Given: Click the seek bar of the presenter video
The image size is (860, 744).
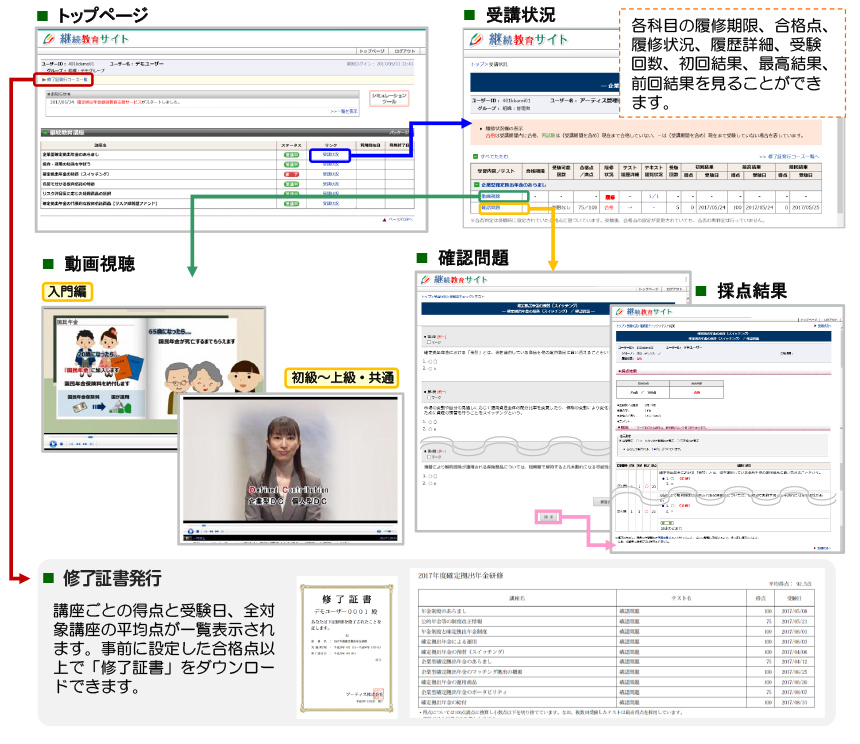Looking at the screenshot, I should (x=290, y=525).
